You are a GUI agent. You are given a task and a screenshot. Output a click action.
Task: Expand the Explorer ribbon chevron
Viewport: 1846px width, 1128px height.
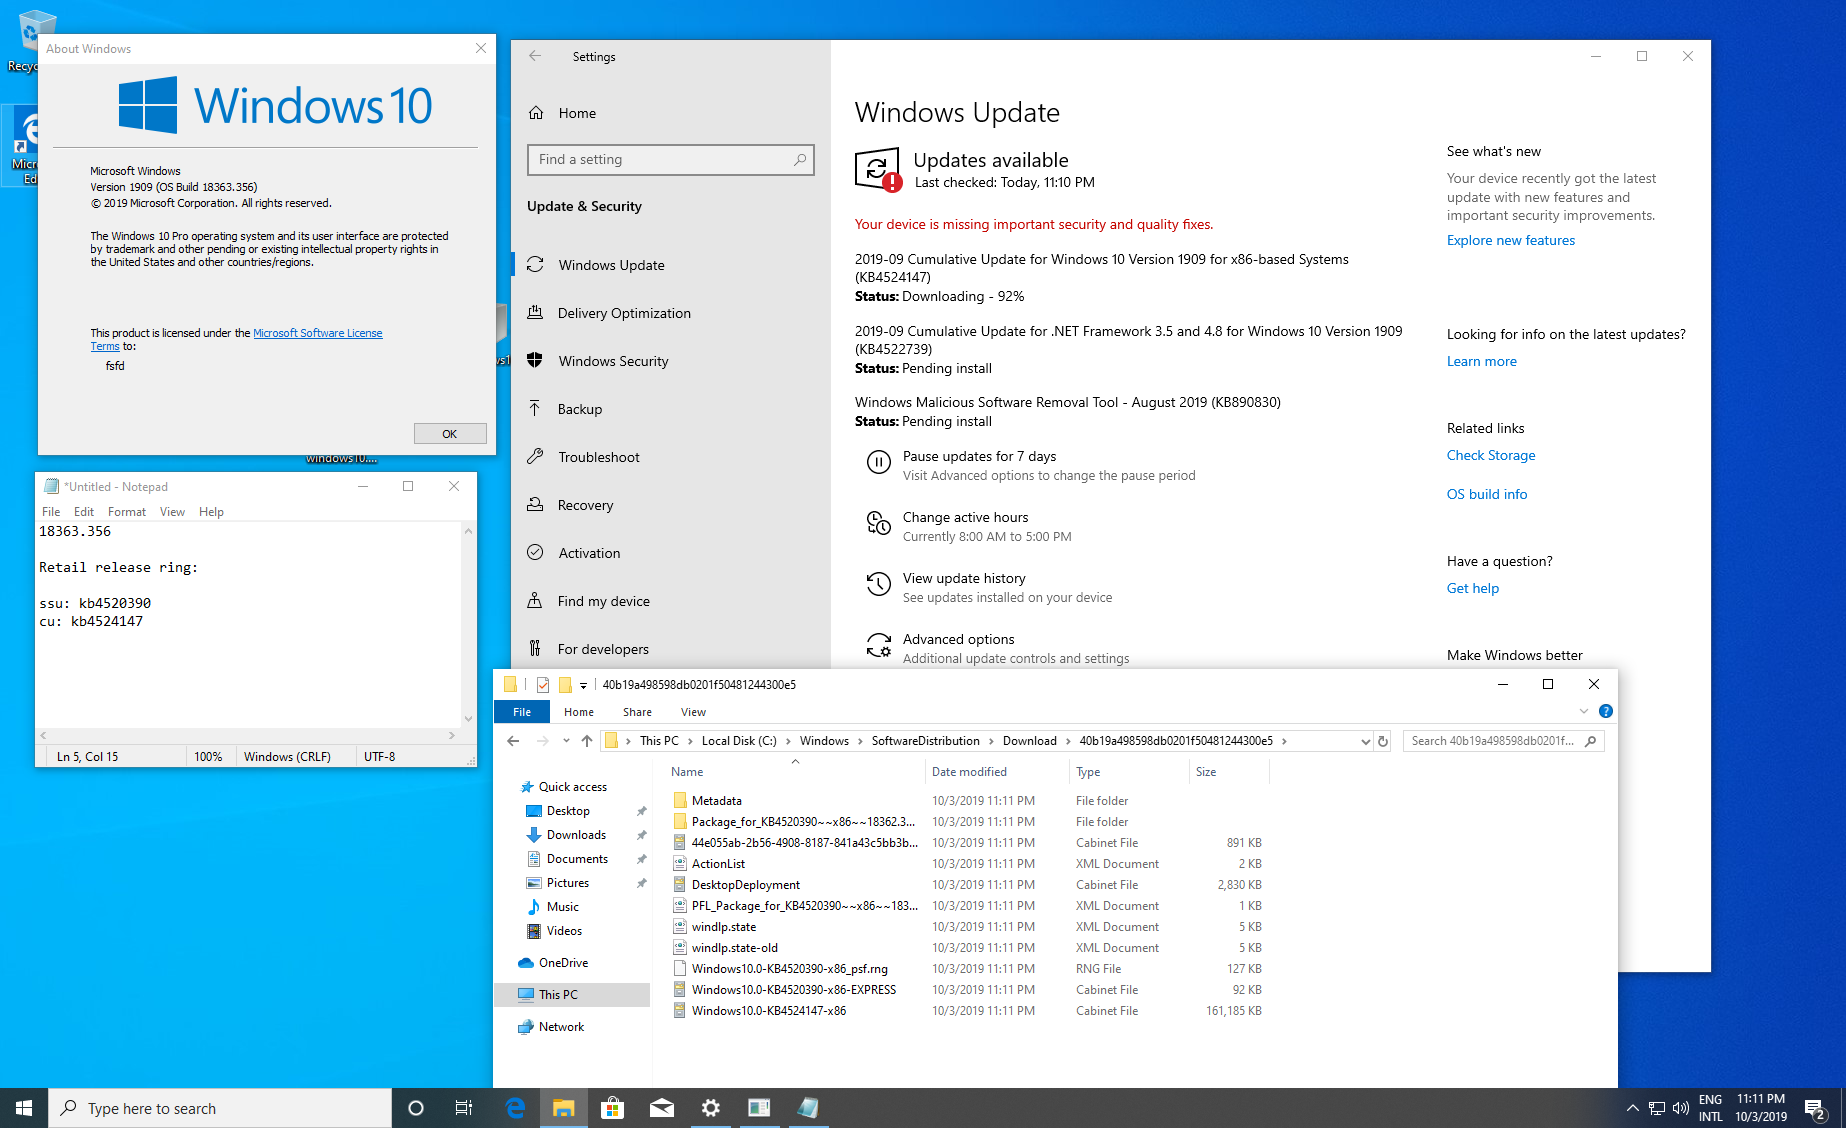(x=1584, y=711)
